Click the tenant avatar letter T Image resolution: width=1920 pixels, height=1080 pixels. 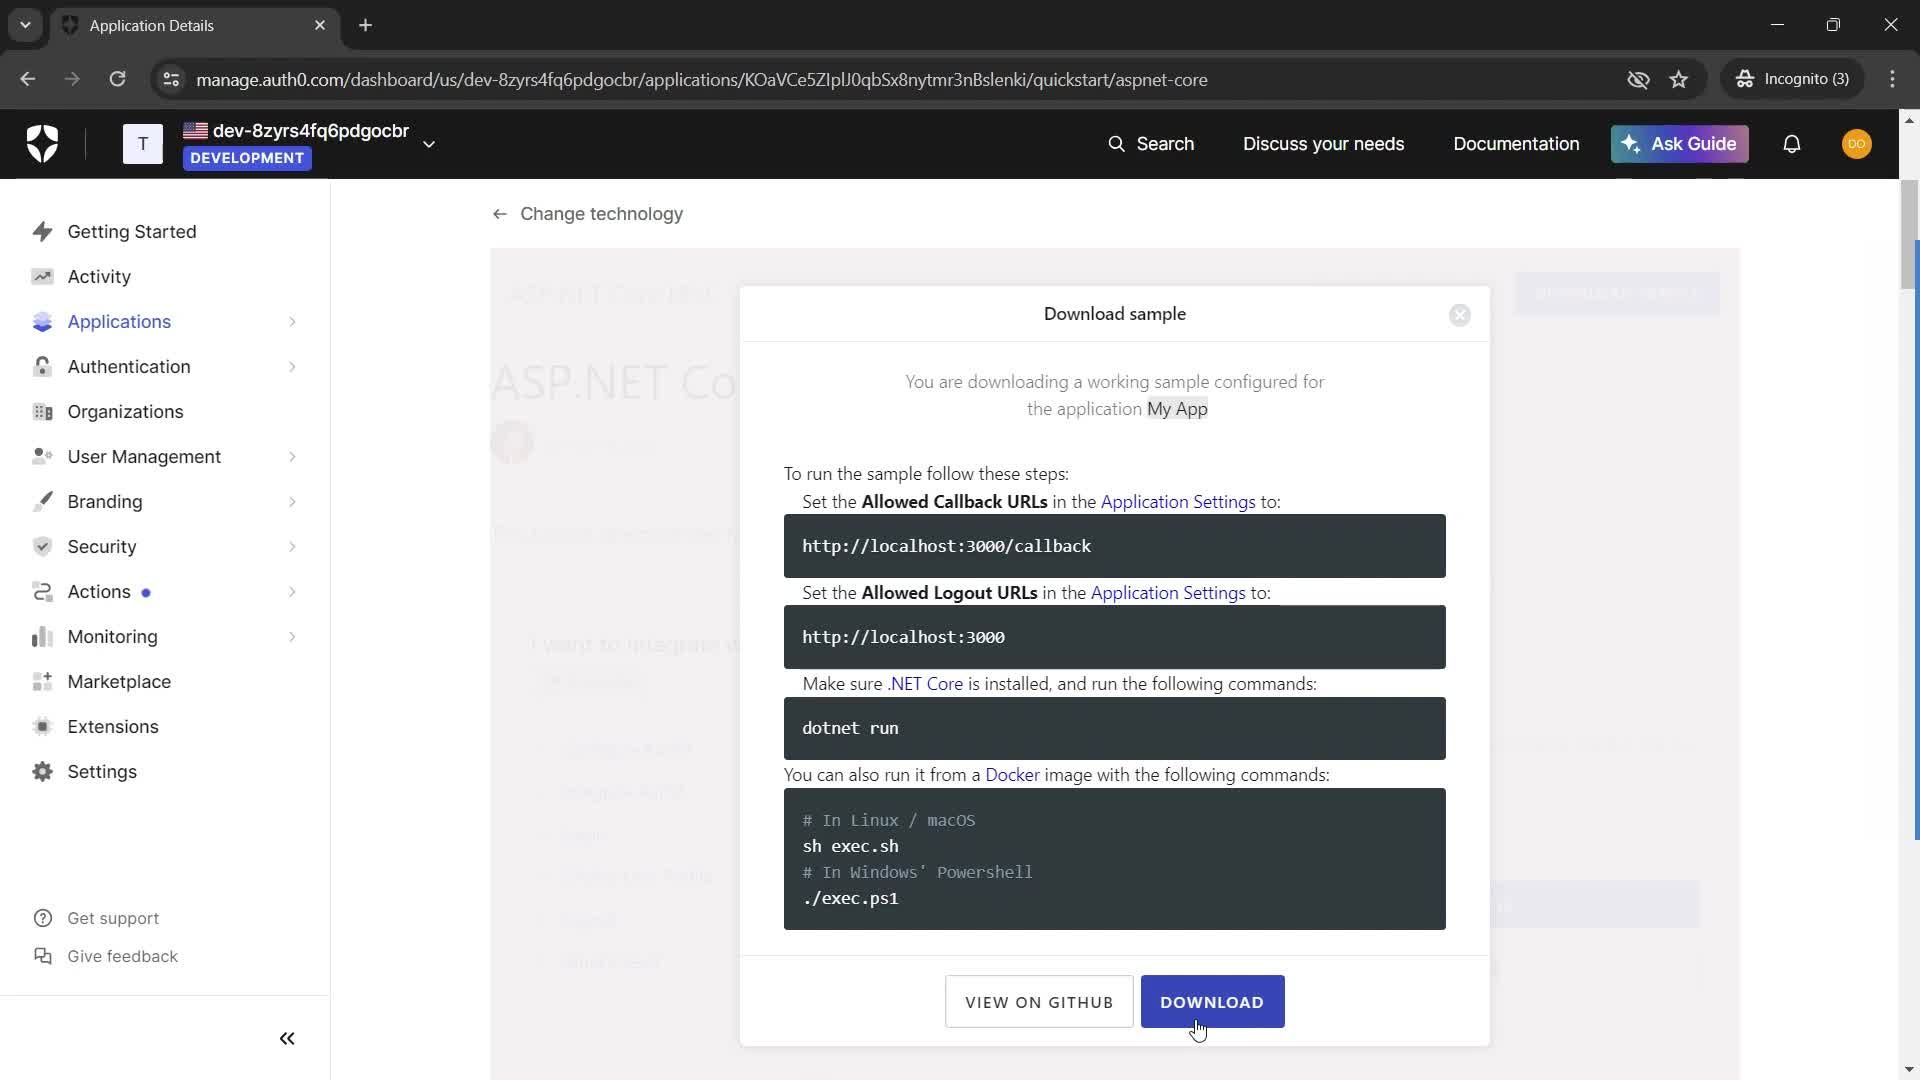click(143, 144)
